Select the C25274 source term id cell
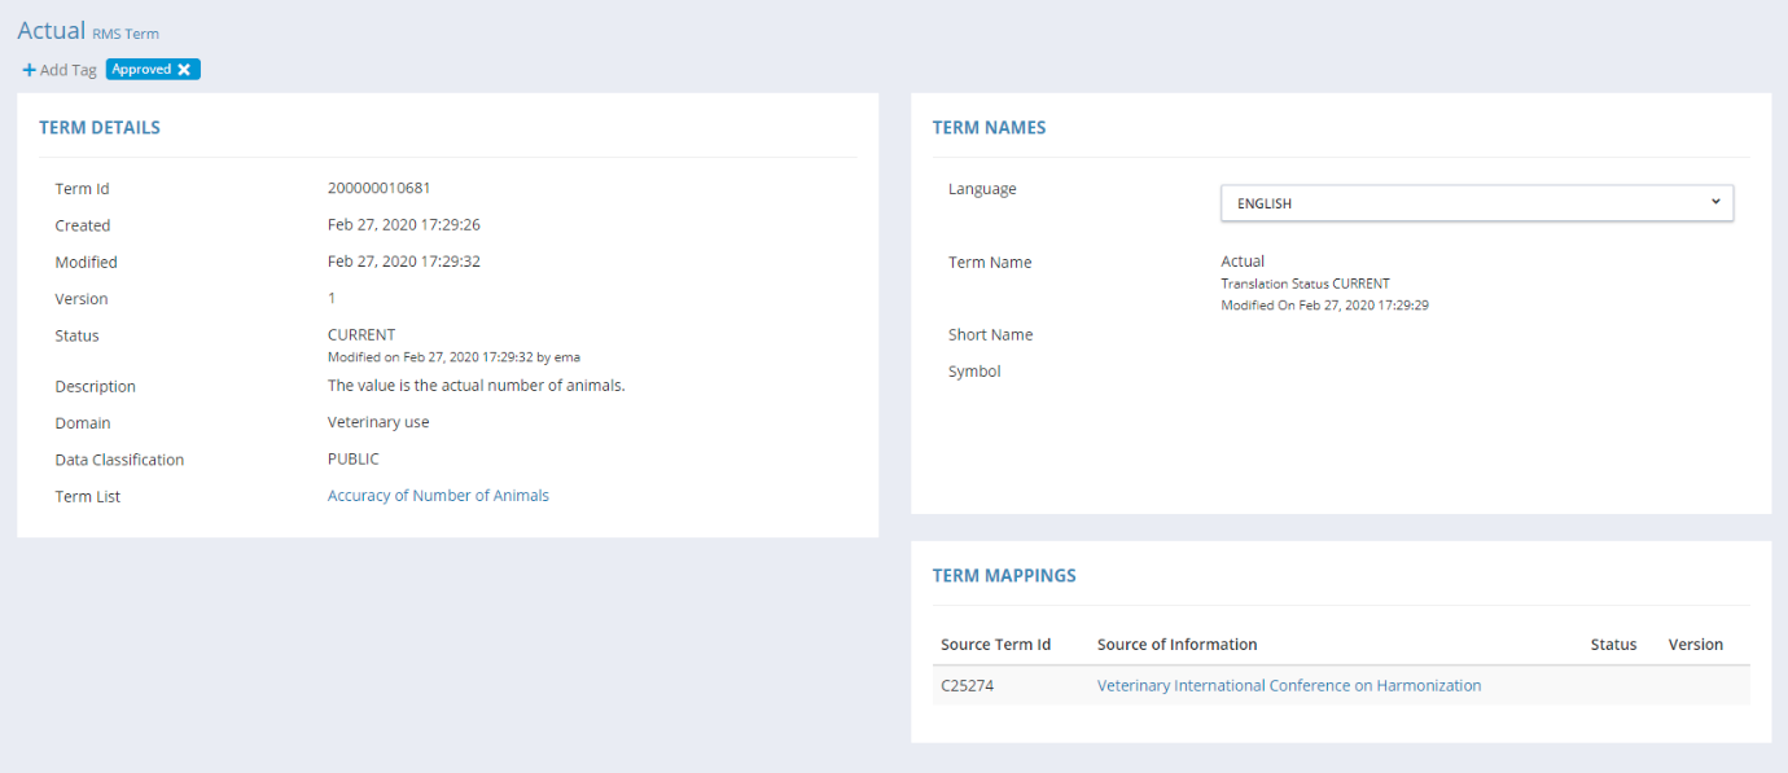Image resolution: width=1788 pixels, height=773 pixels. point(967,686)
